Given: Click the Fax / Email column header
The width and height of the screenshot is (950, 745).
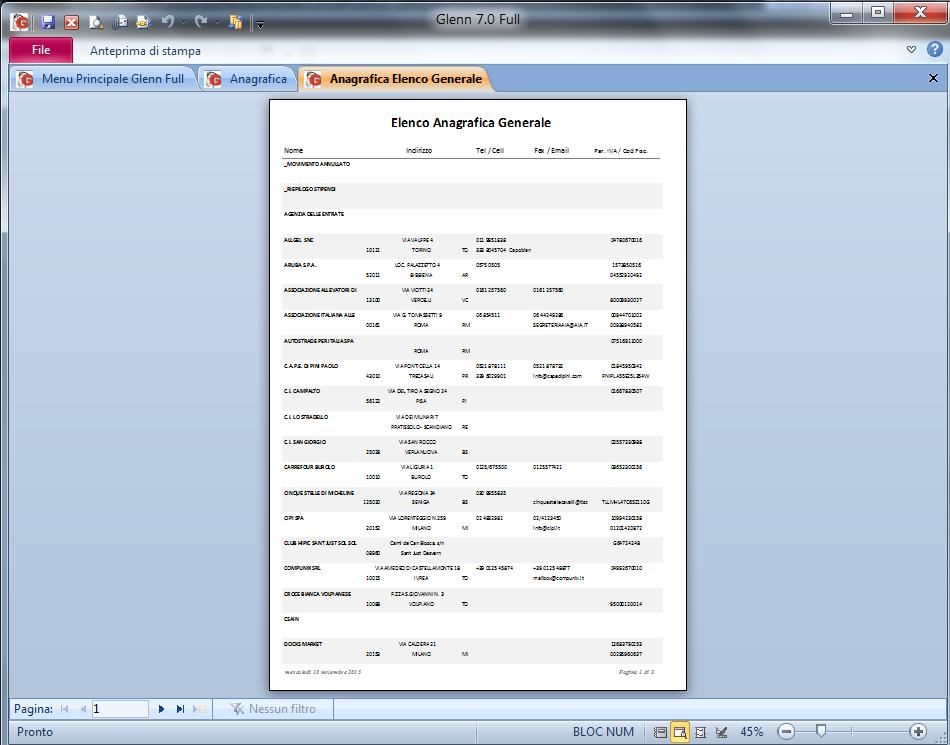Looking at the screenshot, I should pos(551,150).
